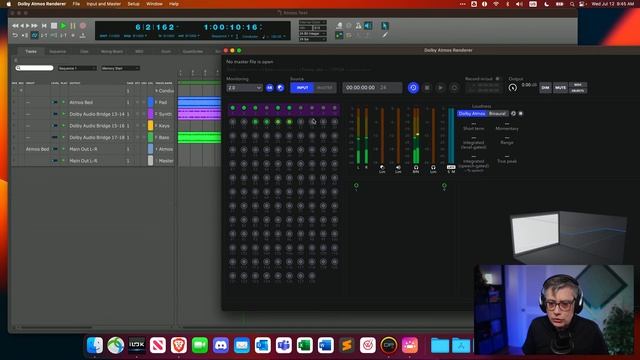Open the Setup menu
Viewport: 640px width, 360px height.
(133, 4)
